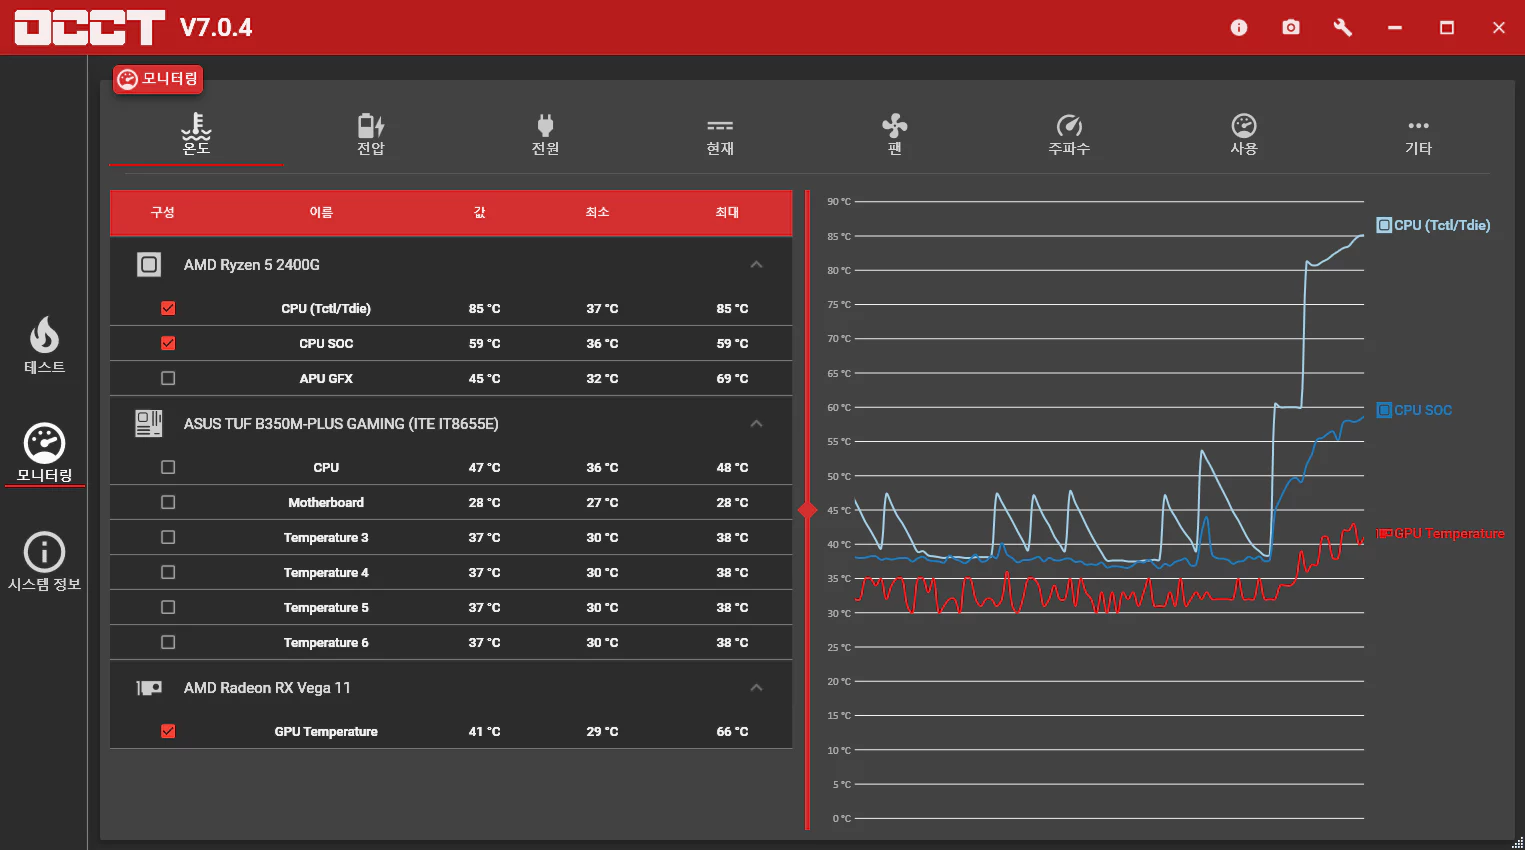The width and height of the screenshot is (1525, 850).
Task: Switch to the 사용 tab label
Action: coord(1244,148)
